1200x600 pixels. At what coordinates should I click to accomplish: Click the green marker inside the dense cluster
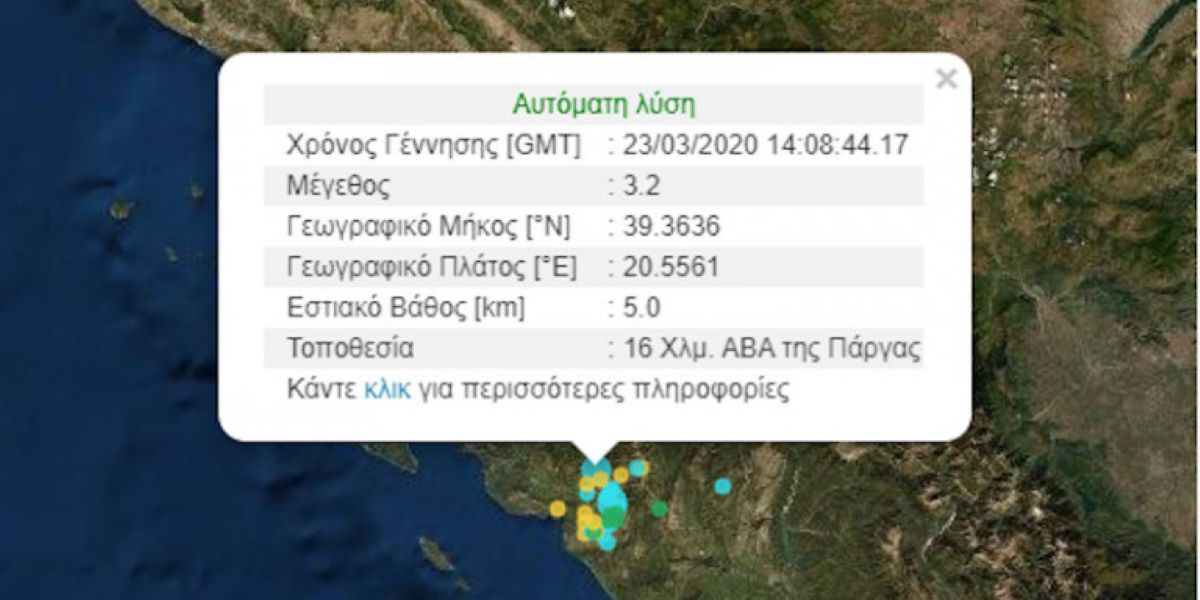[x=611, y=518]
